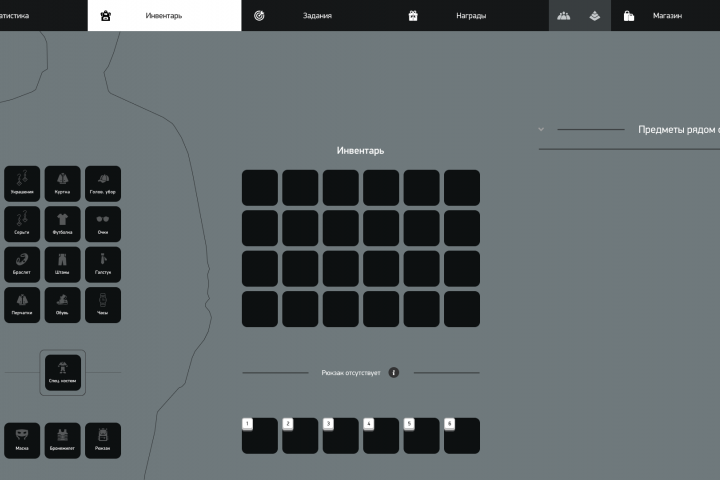Select quick slot number 2
The width and height of the screenshot is (720, 480).
(300, 435)
